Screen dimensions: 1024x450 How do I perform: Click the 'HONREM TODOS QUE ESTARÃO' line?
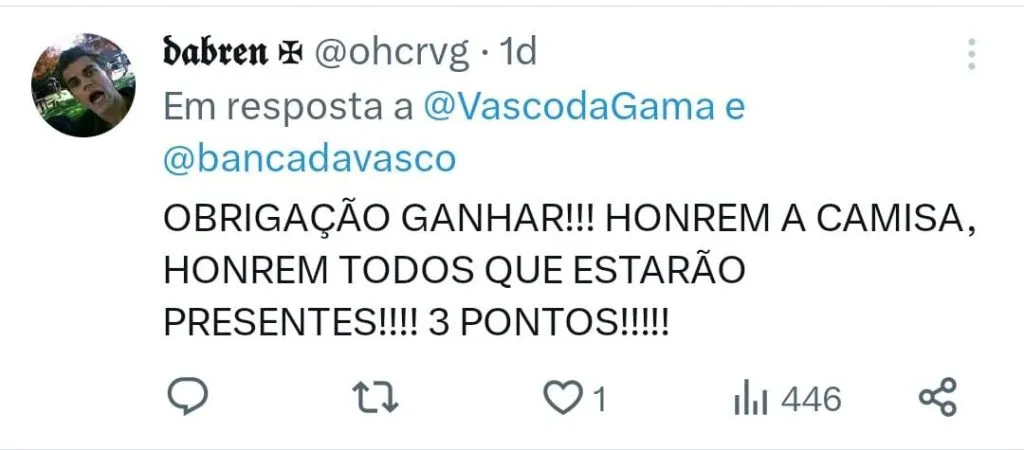pyautogui.click(x=455, y=271)
